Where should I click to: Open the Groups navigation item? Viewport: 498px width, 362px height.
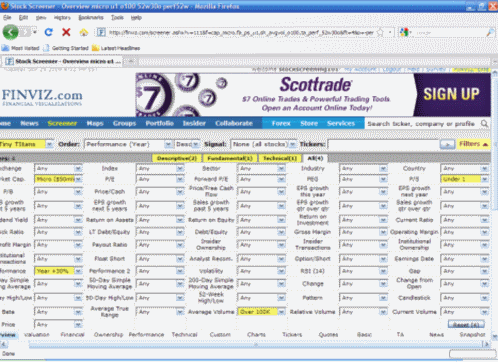point(124,123)
